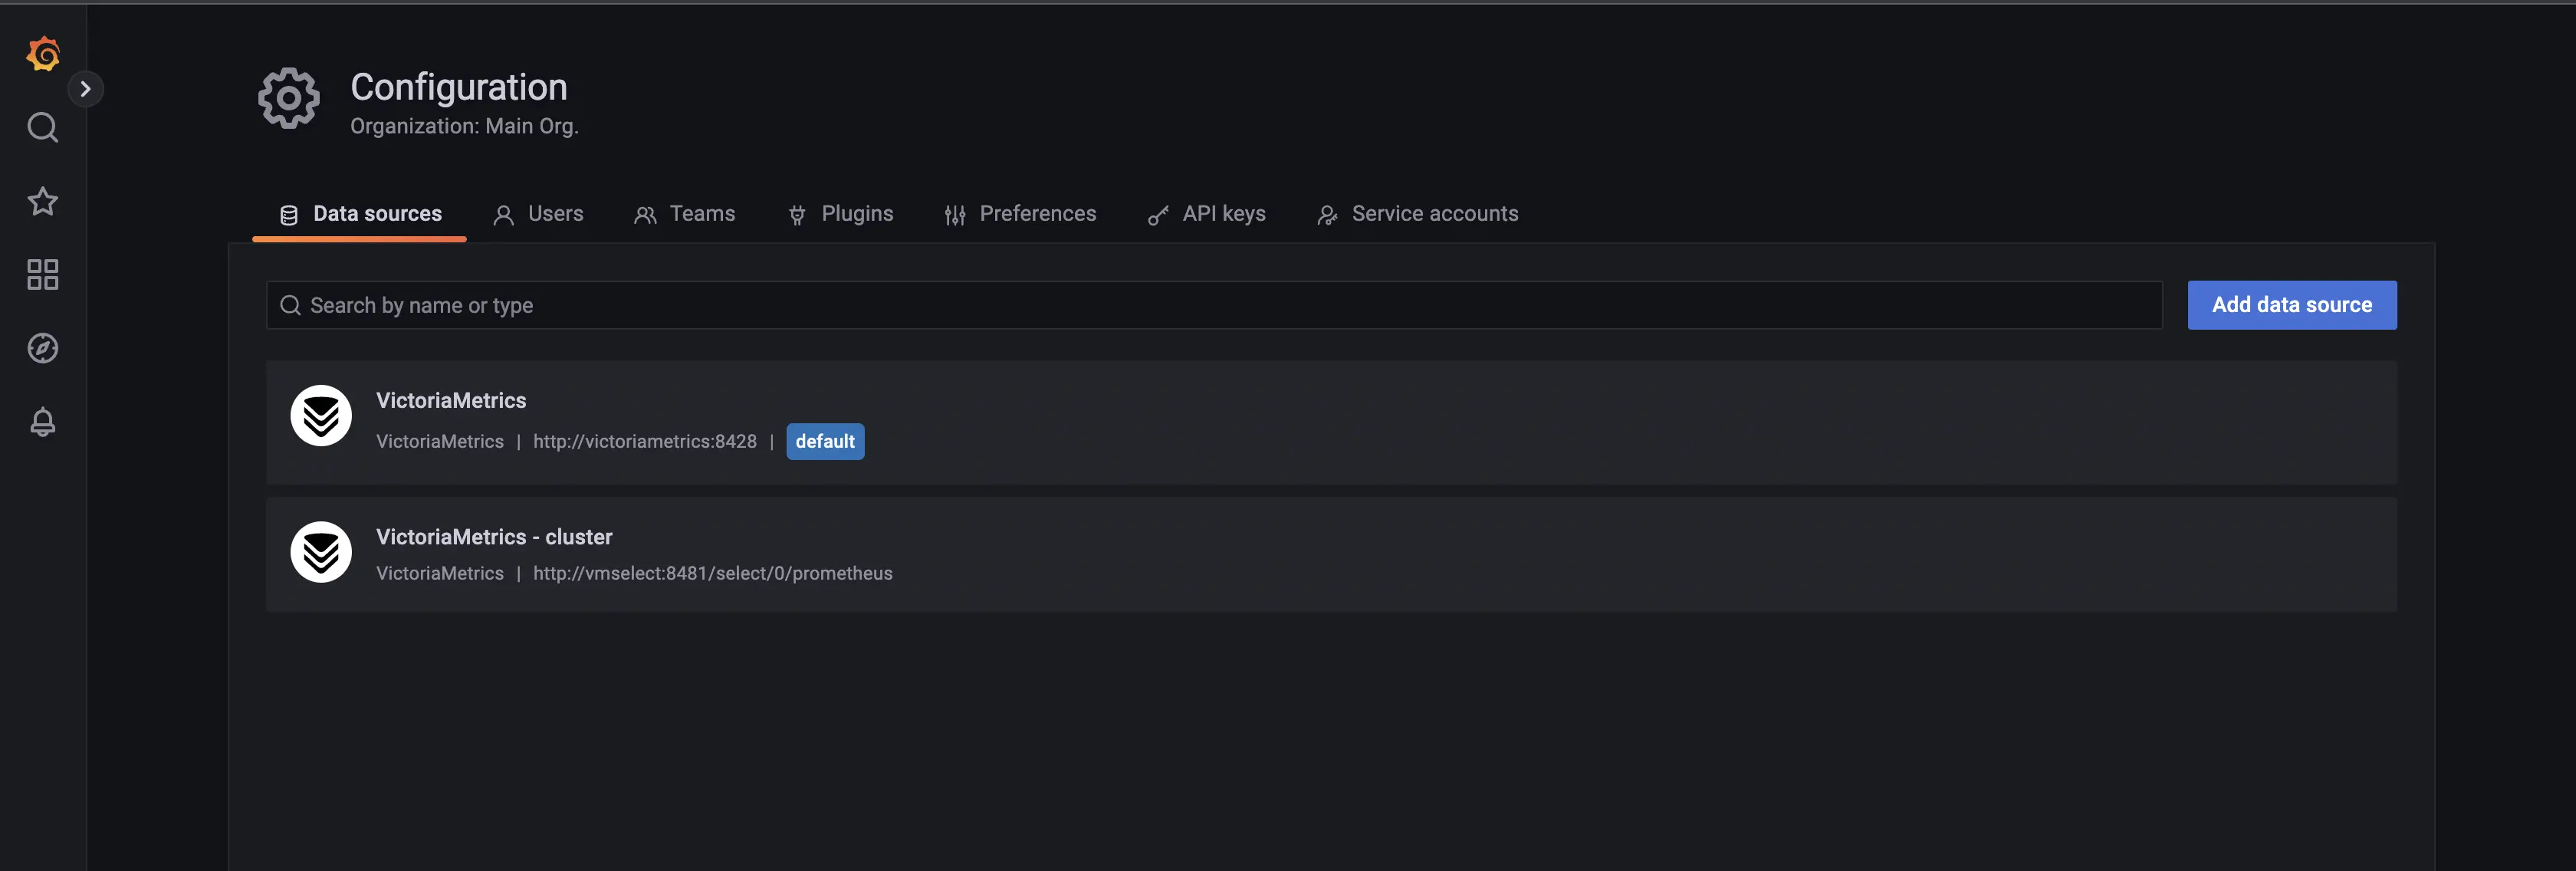Switch to Preferences tab
The width and height of the screenshot is (2576, 871).
1020,214
